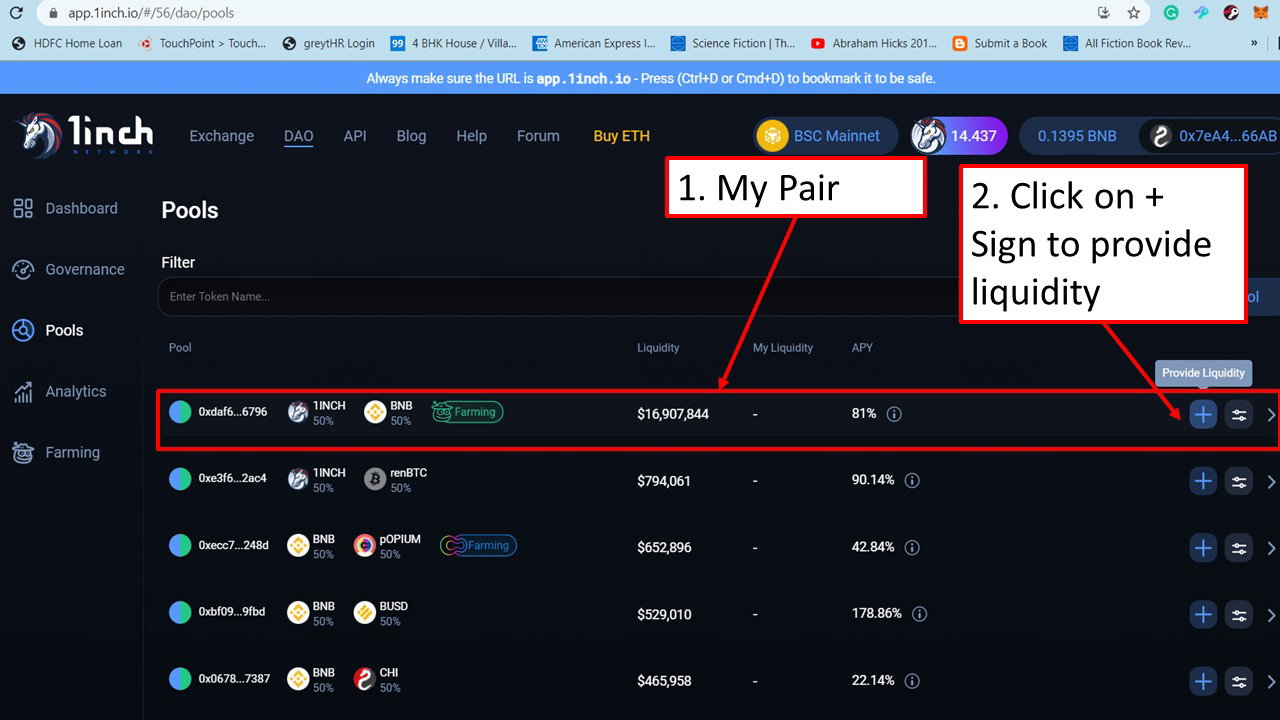Open the Exchange nav item
The image size is (1280, 720).
[x=222, y=136]
